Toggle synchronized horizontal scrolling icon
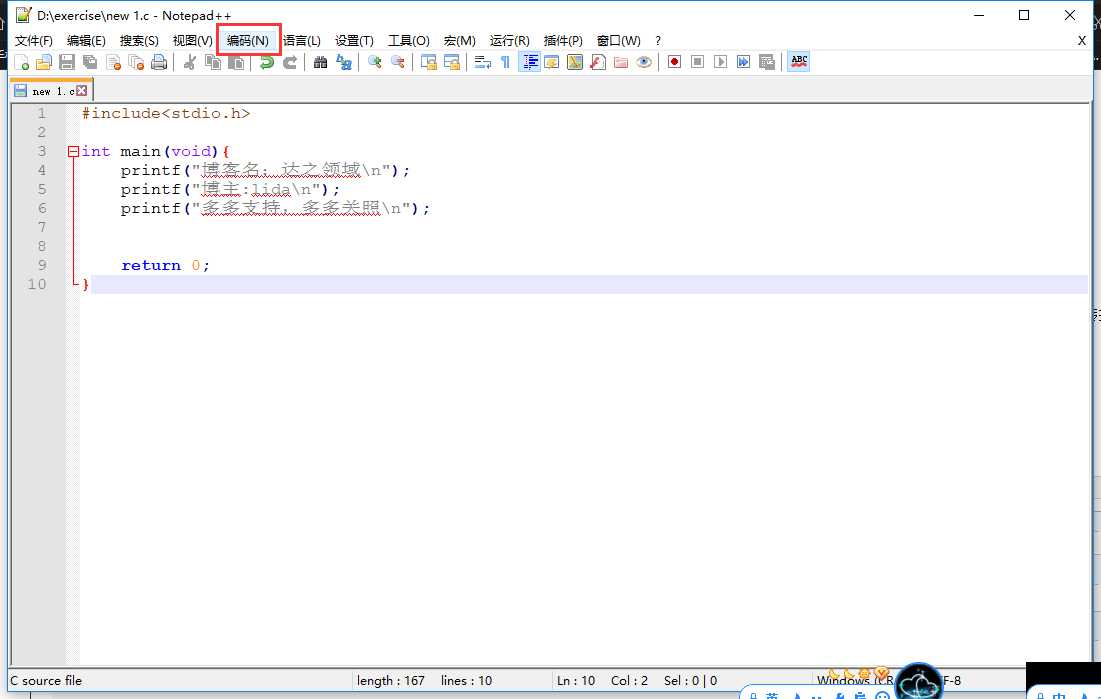 (x=451, y=63)
